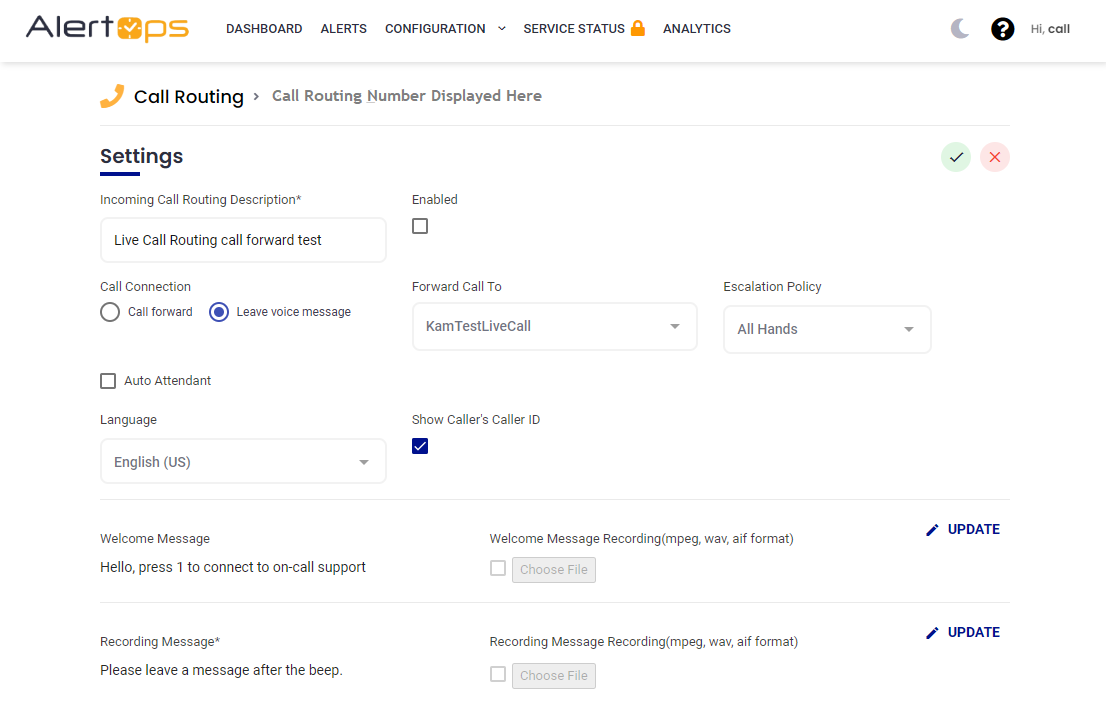Click Choose File for Welcome Message Recording
The width and height of the screenshot is (1106, 717).
tap(553, 570)
